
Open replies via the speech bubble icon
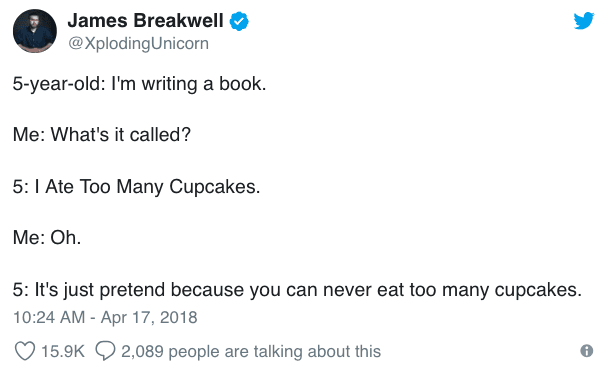(106, 351)
